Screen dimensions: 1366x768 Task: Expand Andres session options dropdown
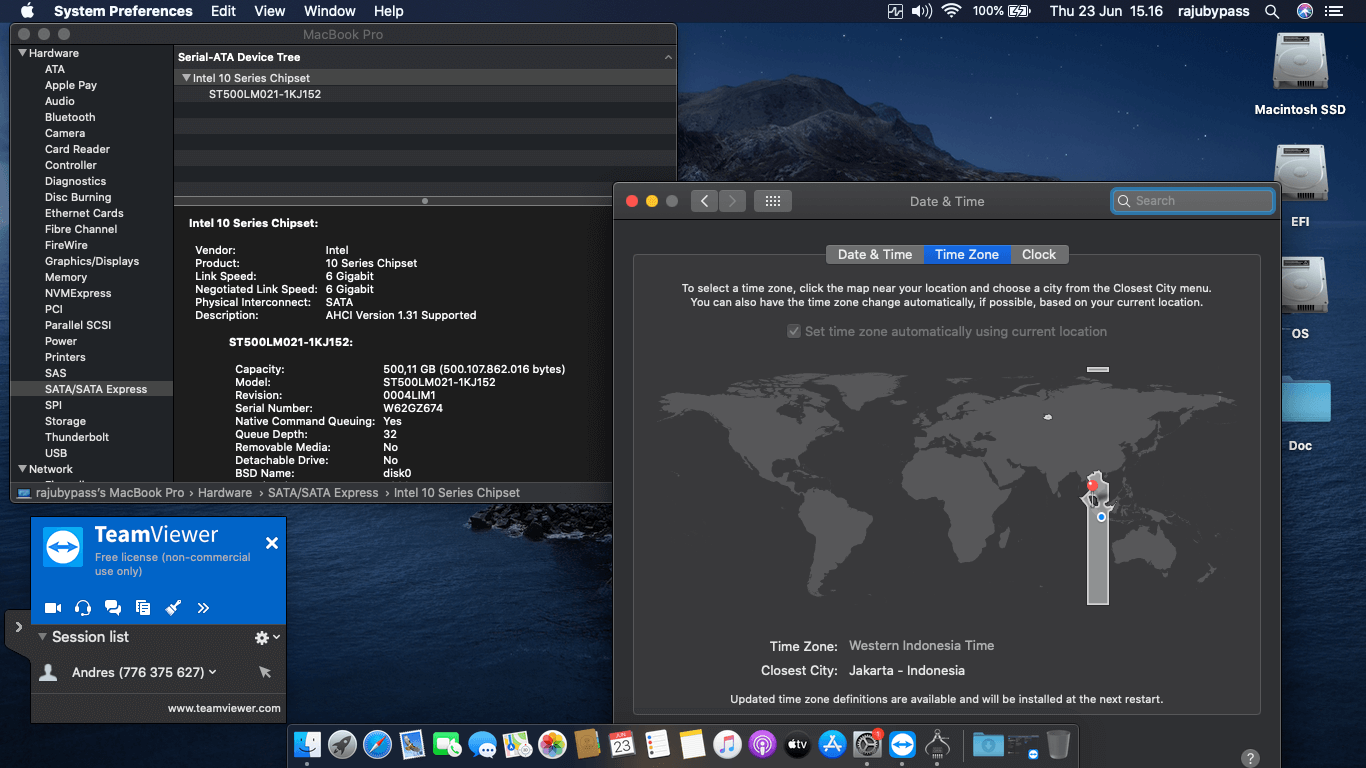point(213,673)
